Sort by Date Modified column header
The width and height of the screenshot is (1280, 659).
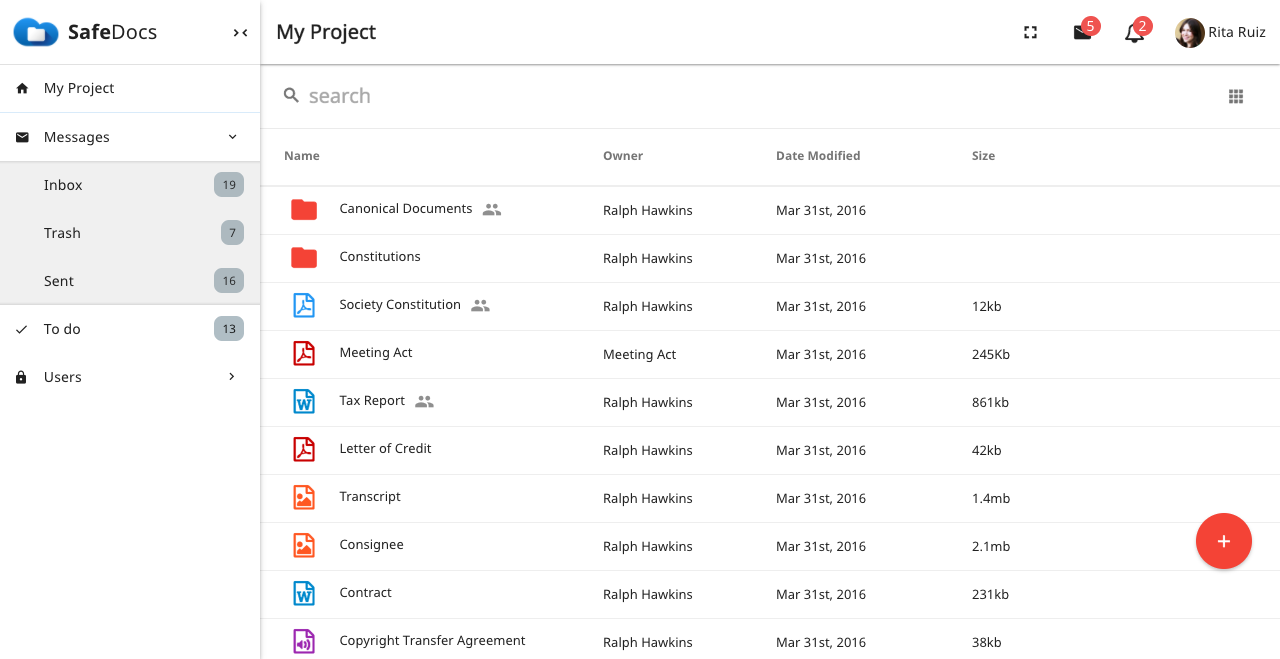(x=818, y=156)
